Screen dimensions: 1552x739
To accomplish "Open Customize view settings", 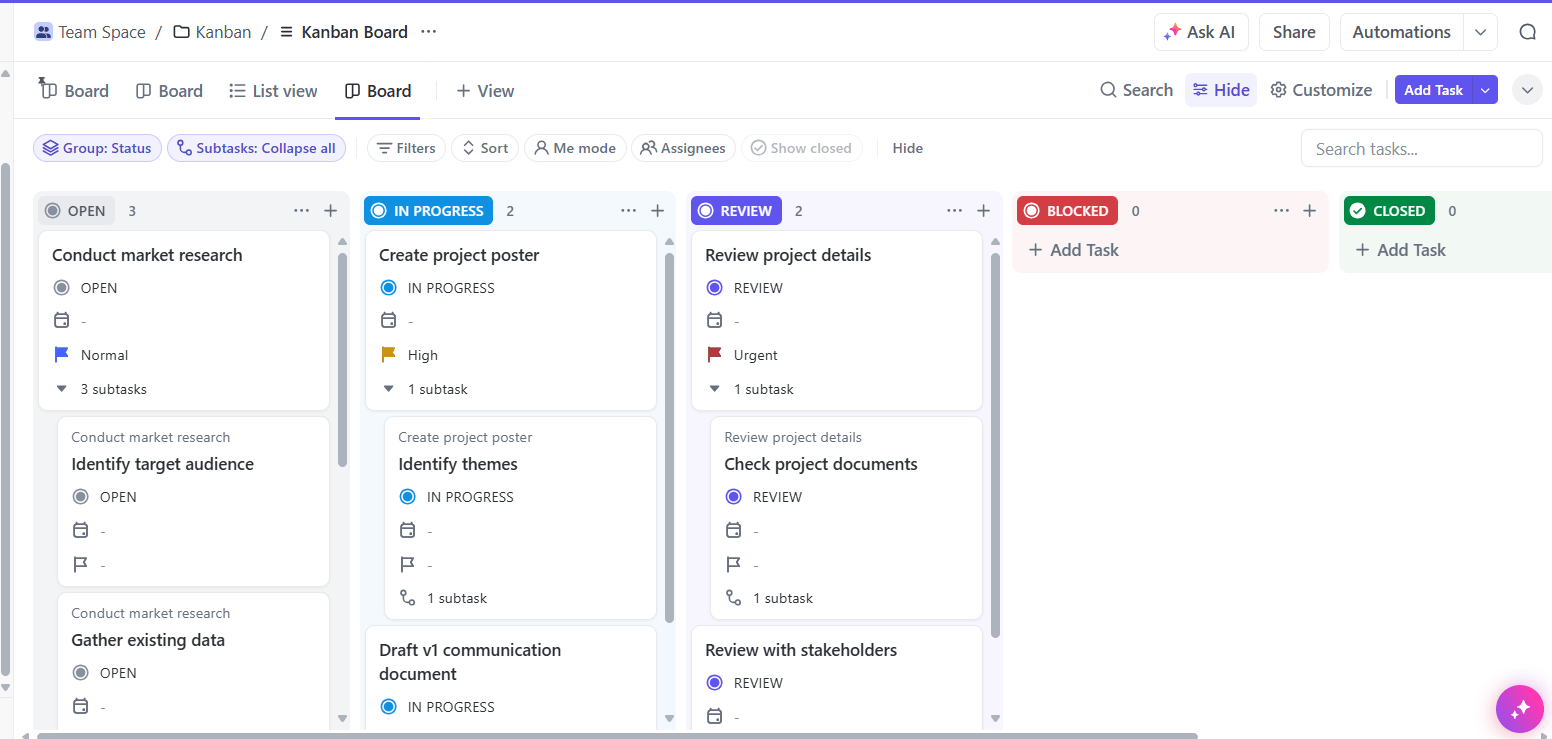I will pos(1320,89).
